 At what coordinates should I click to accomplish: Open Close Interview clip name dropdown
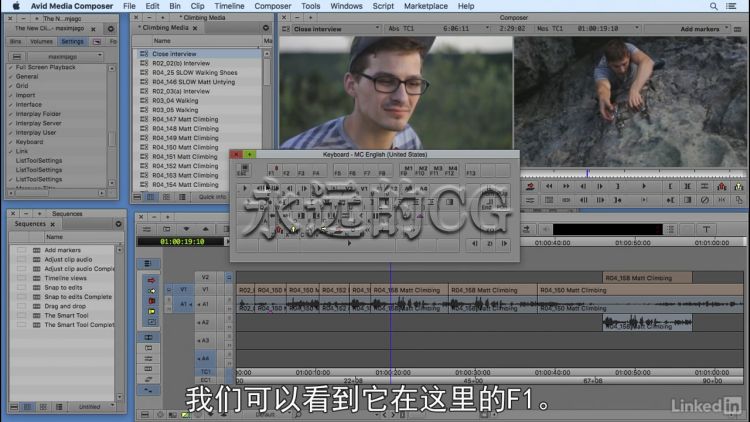point(334,29)
